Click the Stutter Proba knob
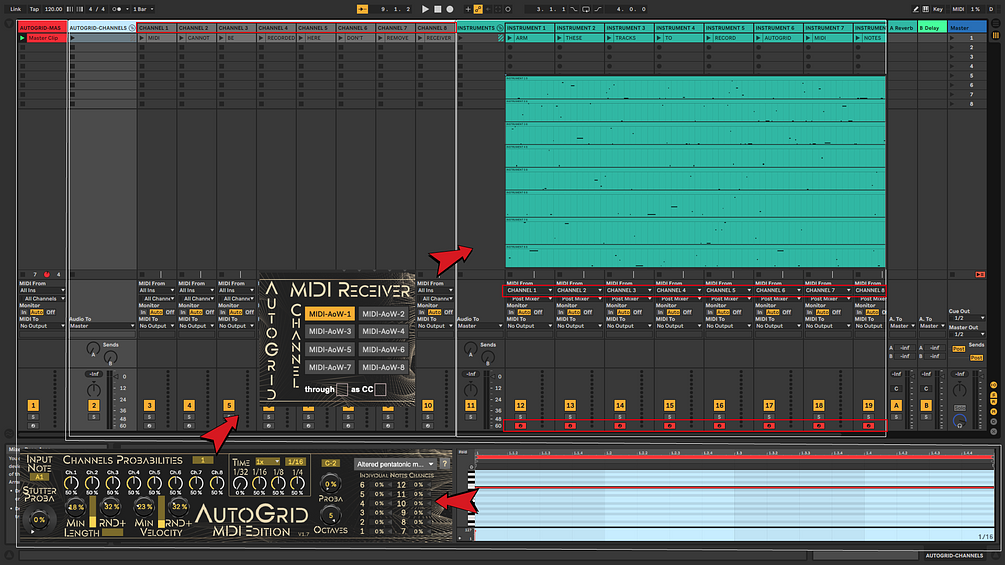This screenshot has width=1005, height=565. 39,520
